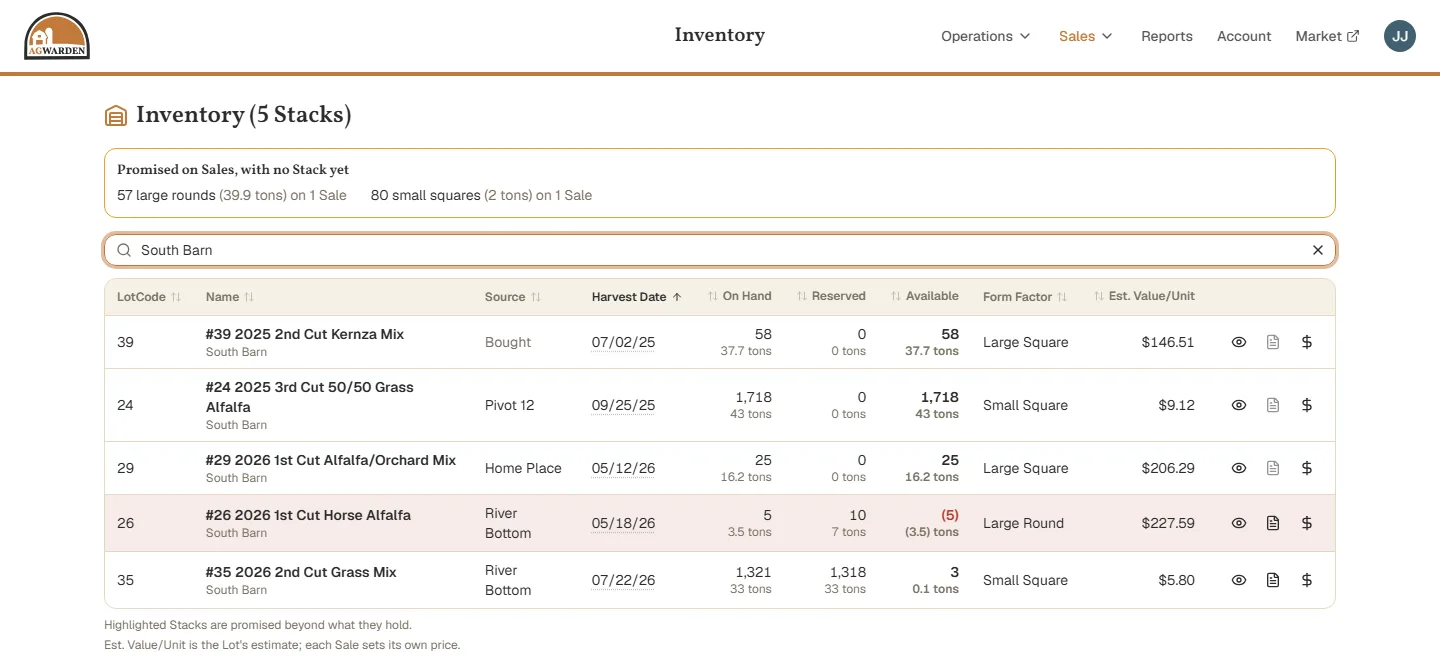Click the Pivot 12 source cell
Image resolution: width=1440 pixels, height=660 pixels.
coord(510,405)
